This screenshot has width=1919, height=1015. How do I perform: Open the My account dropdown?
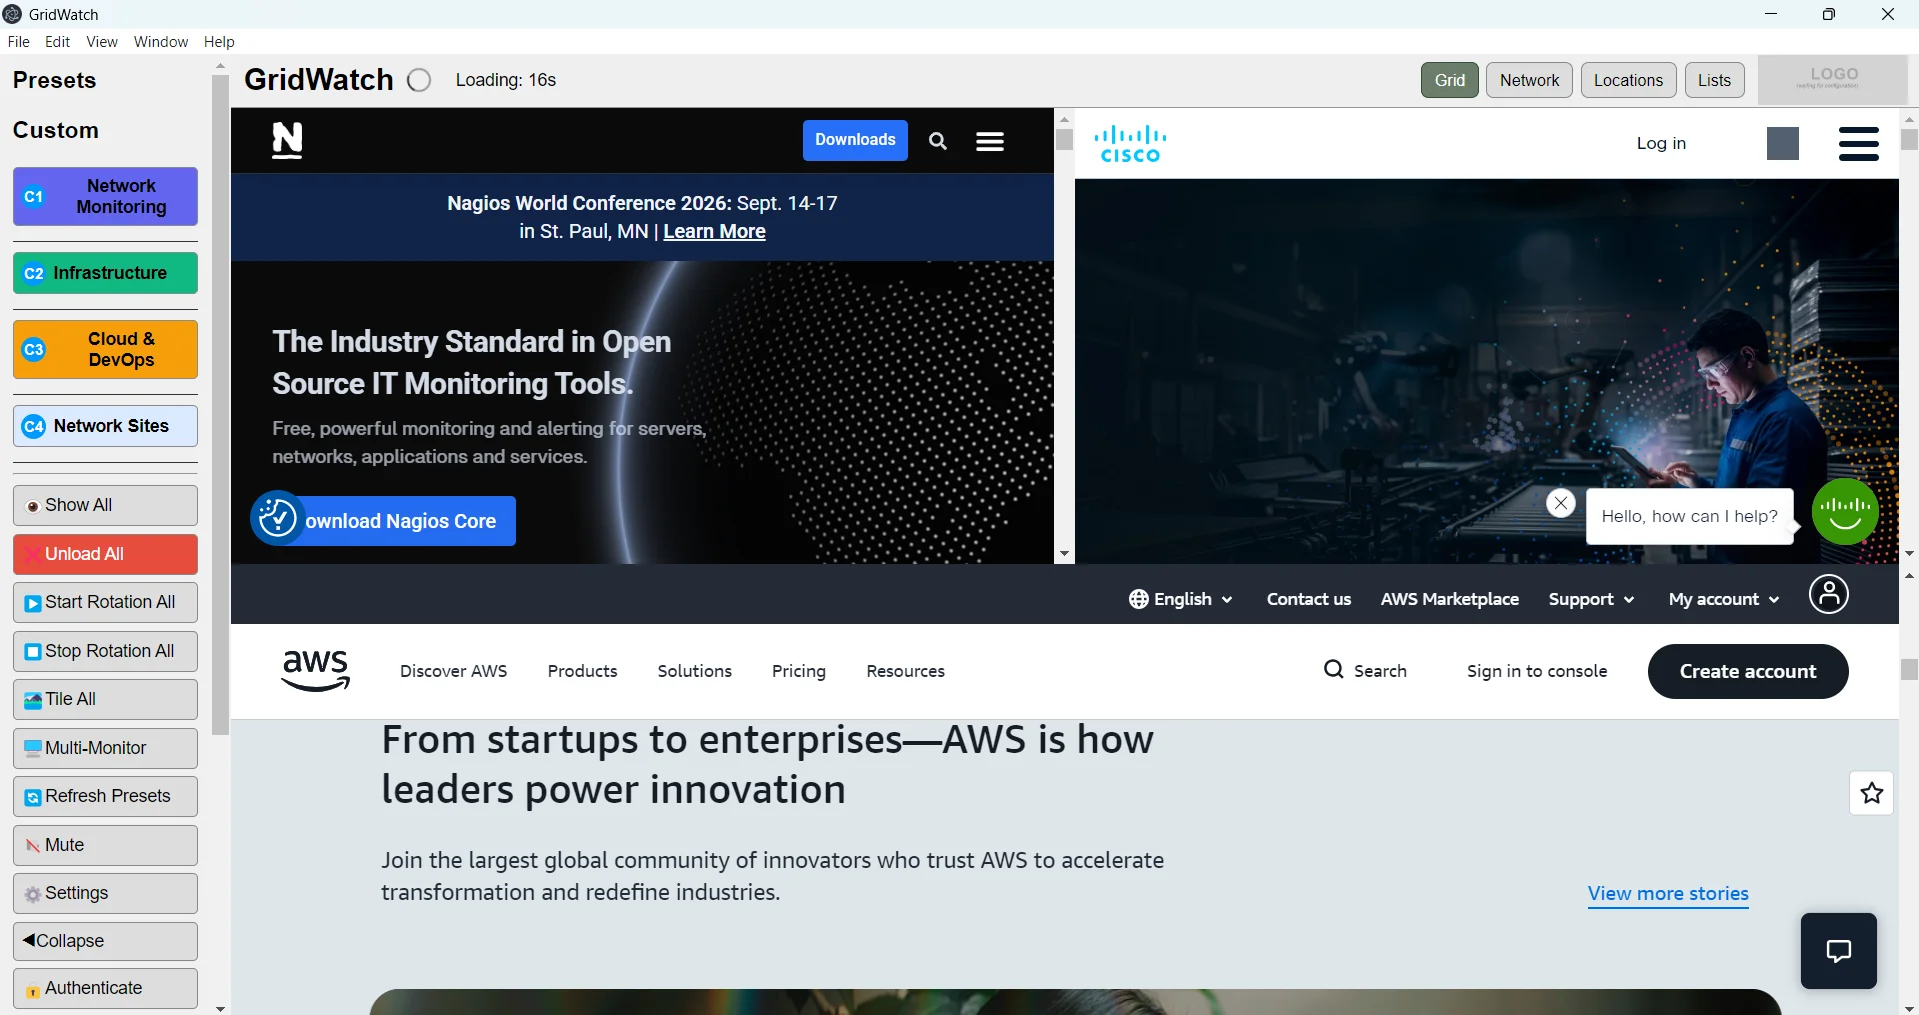coord(1722,598)
